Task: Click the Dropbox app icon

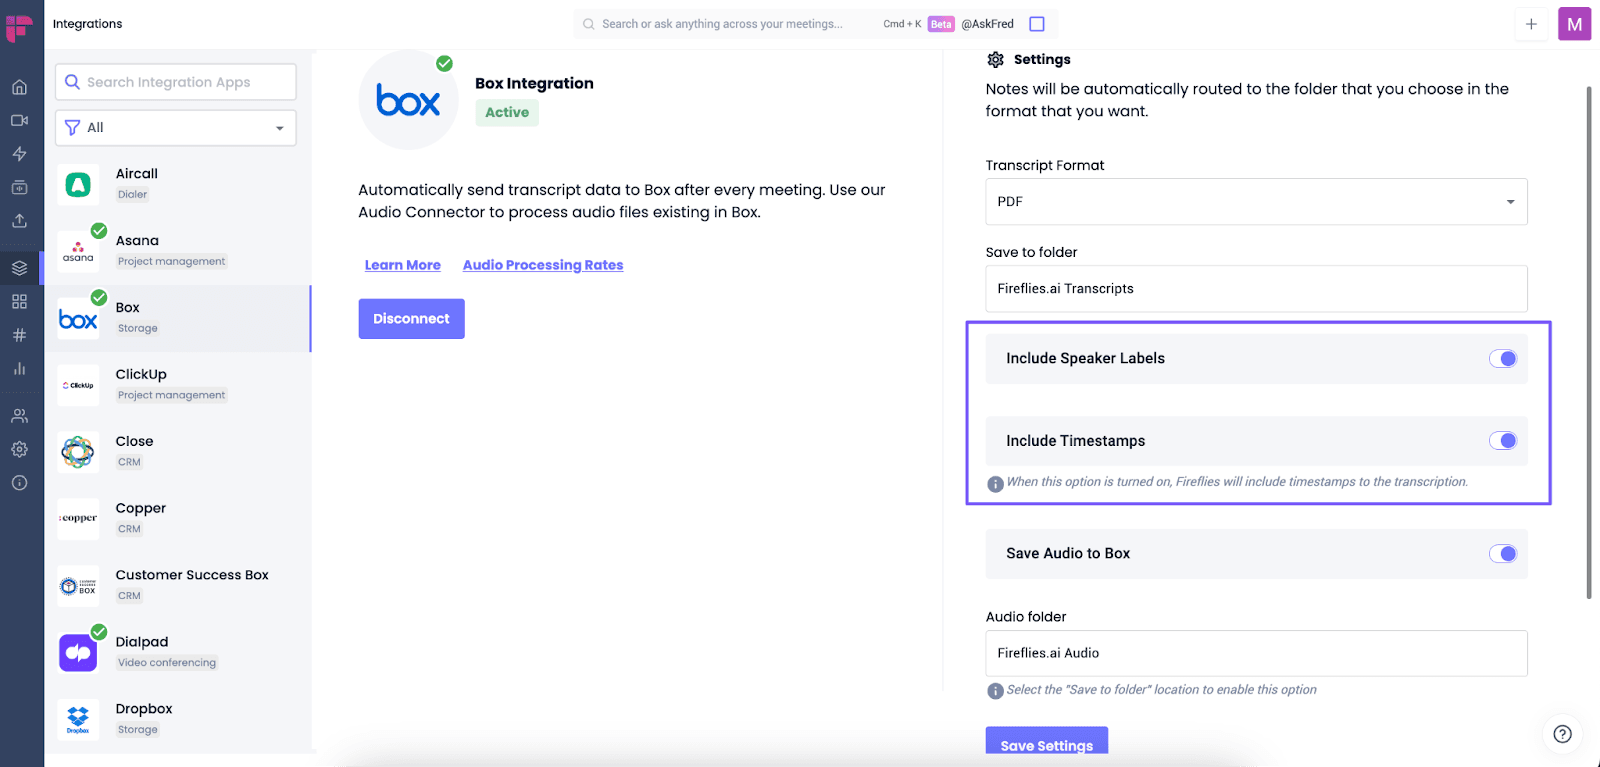Action: (x=78, y=720)
